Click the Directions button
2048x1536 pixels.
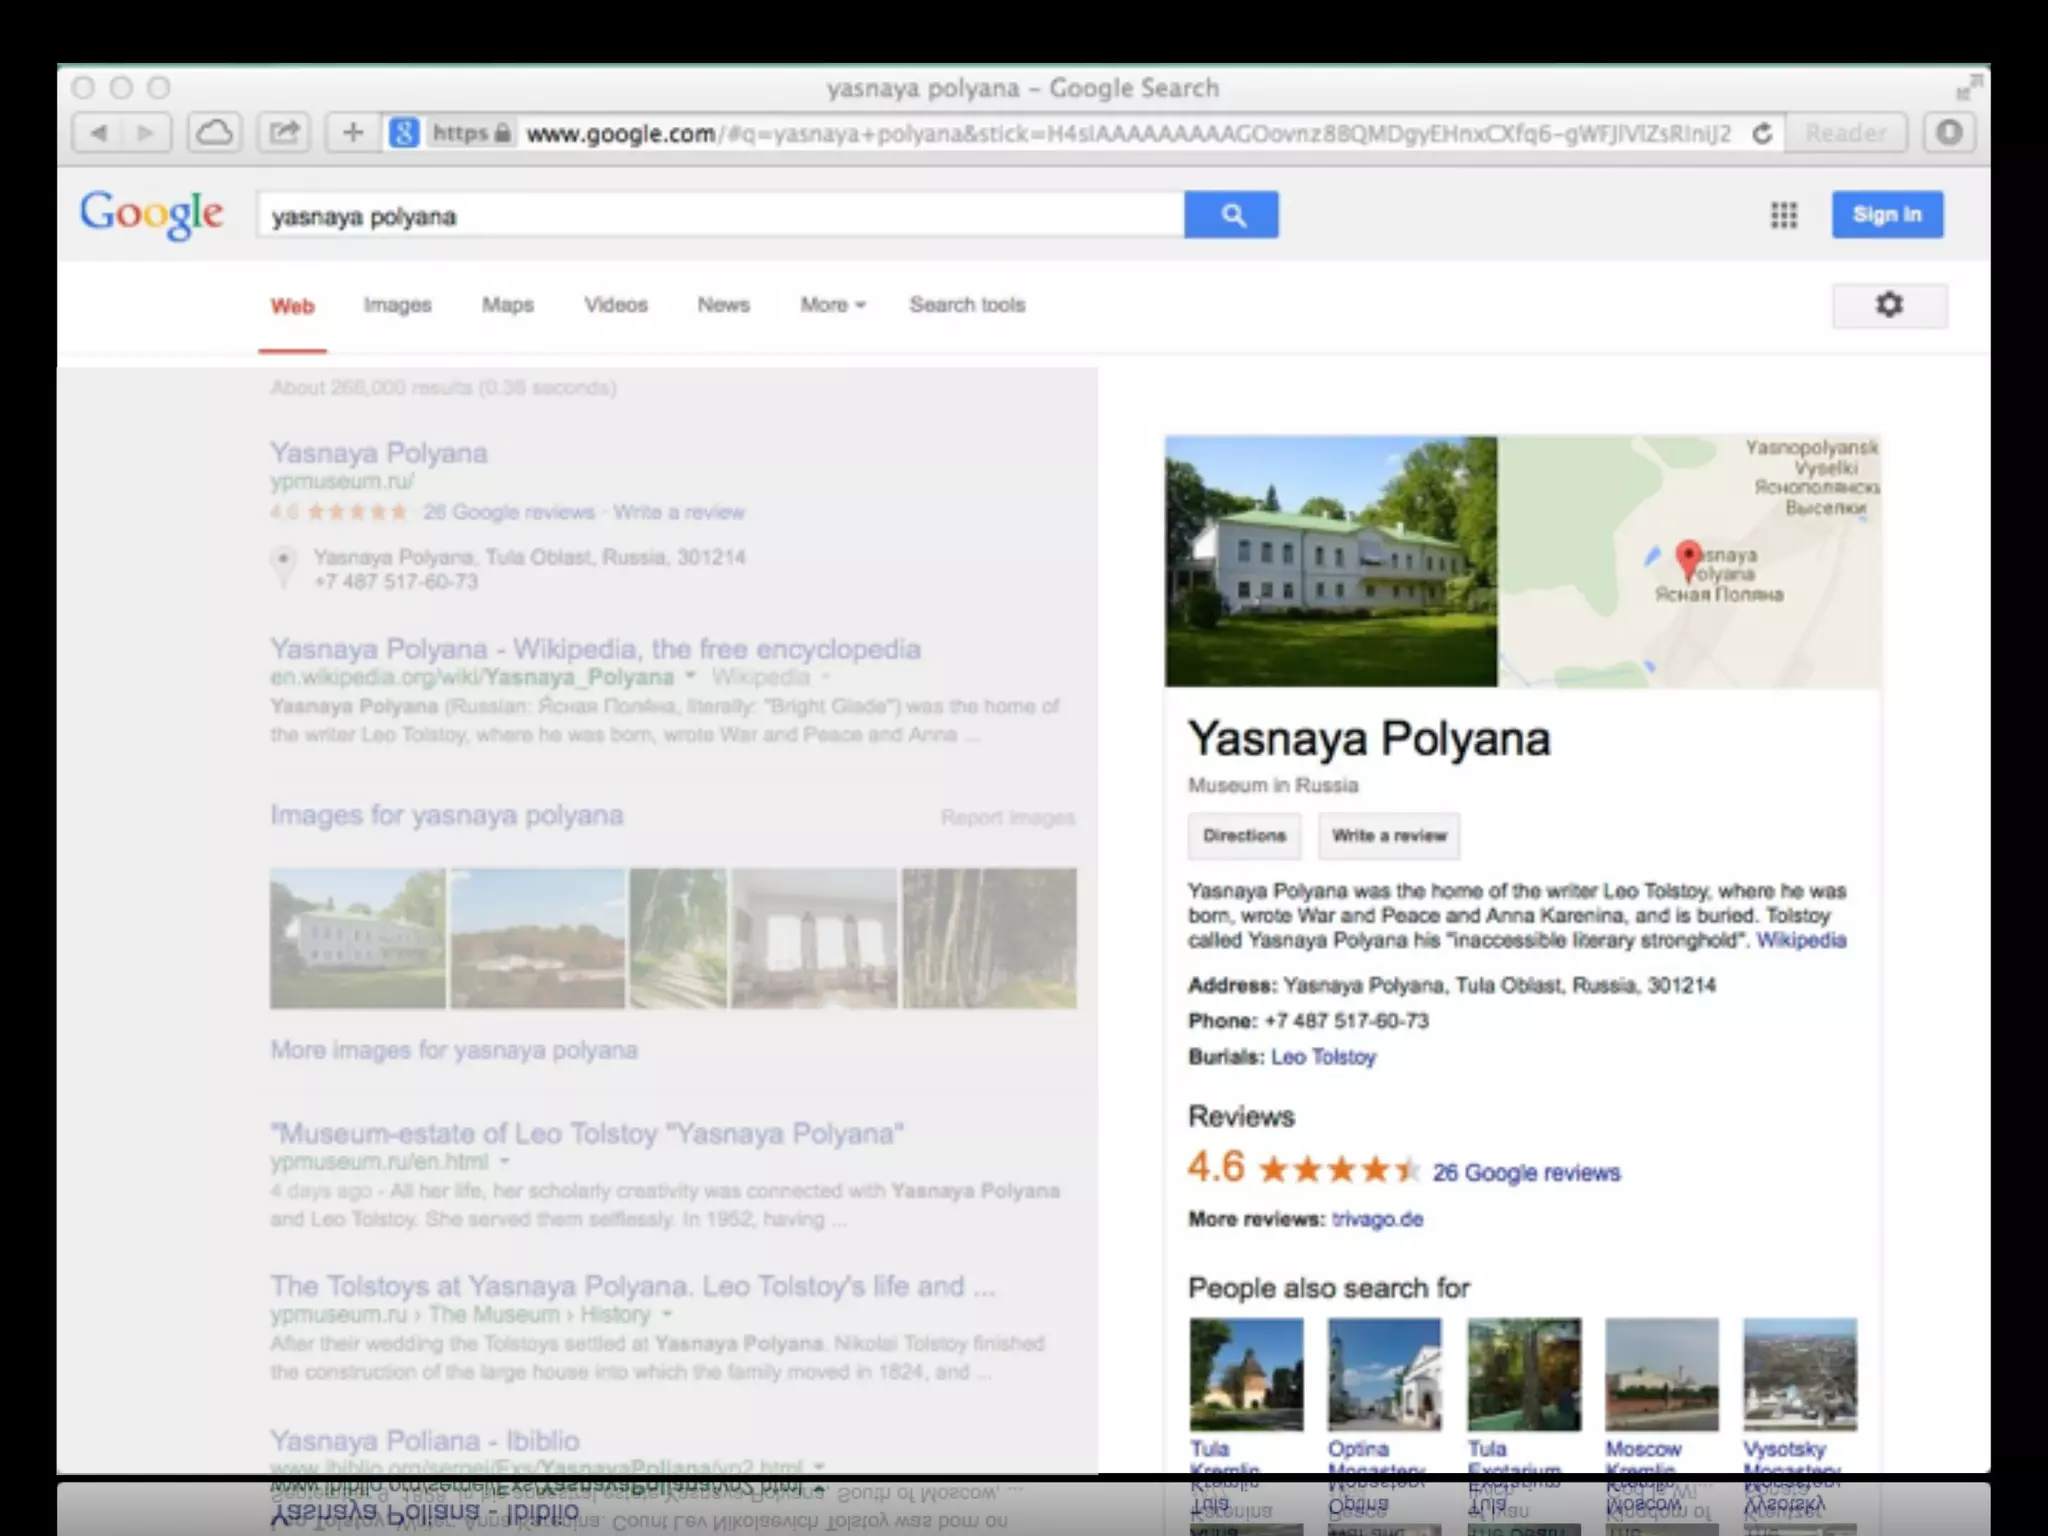[1244, 836]
